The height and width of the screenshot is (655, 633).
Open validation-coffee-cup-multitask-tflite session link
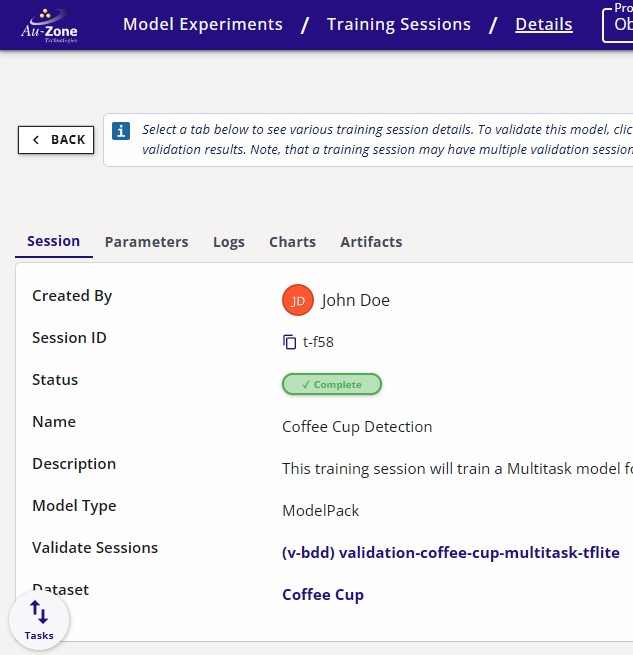tap(451, 553)
